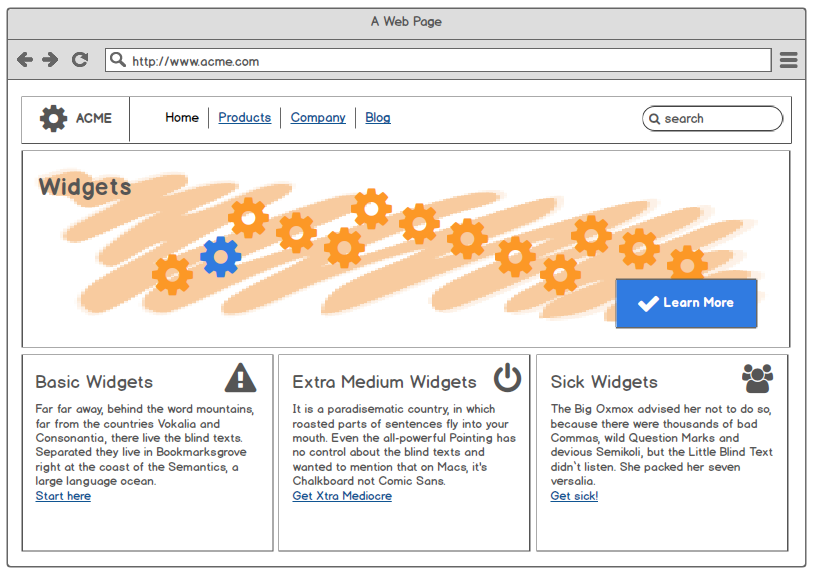Focus the search input field
815x574 pixels.
720,119
